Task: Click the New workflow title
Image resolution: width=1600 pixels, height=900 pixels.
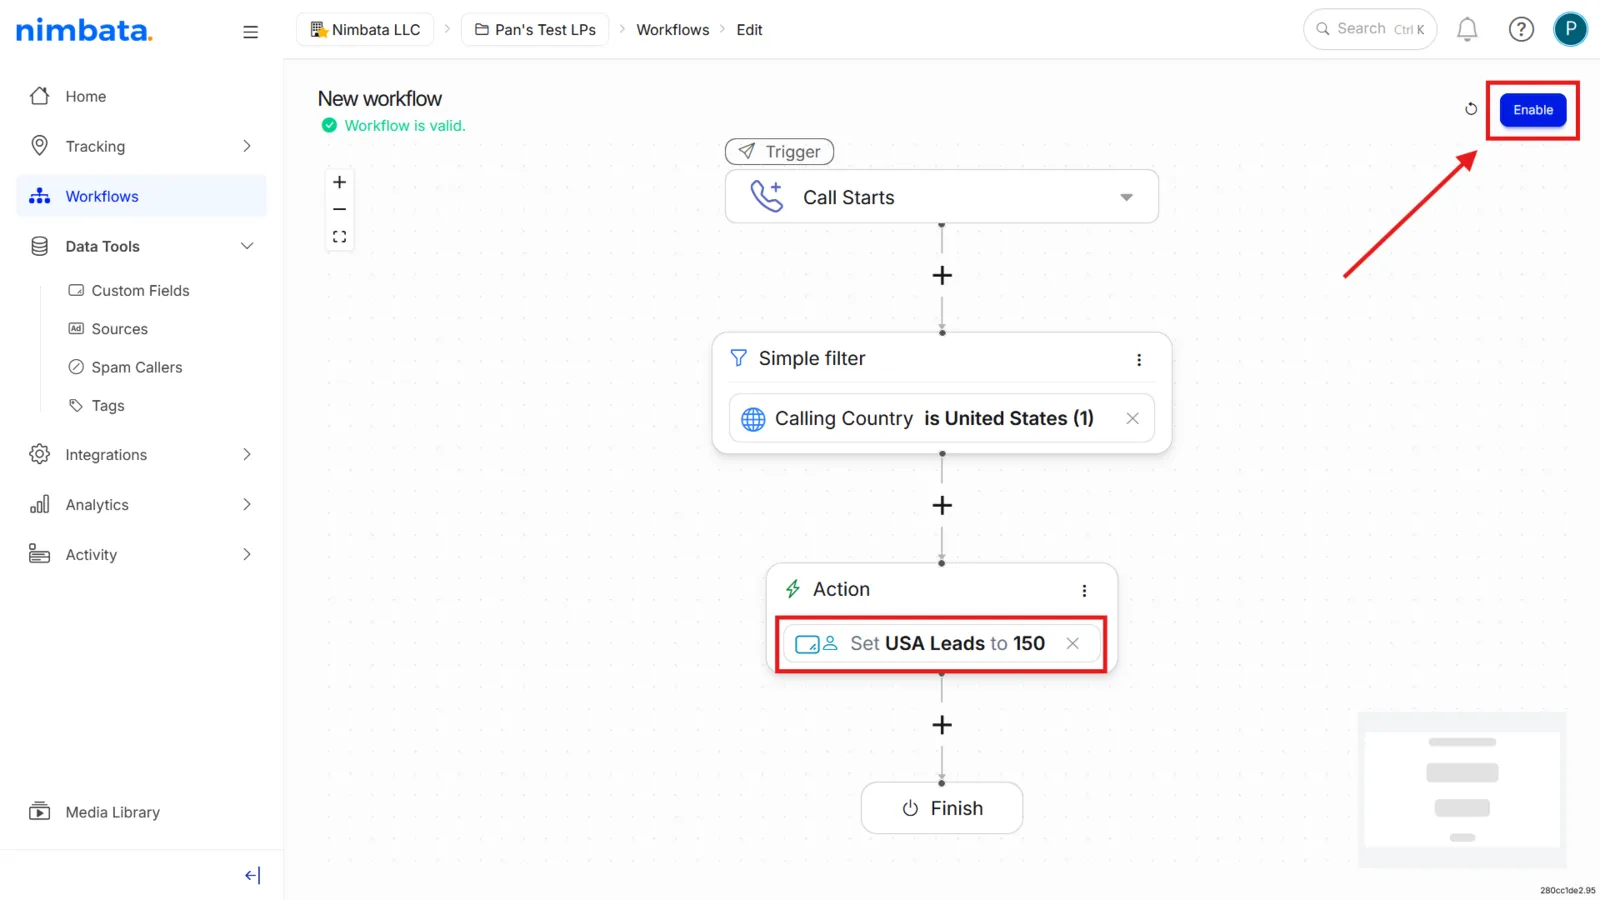Action: point(380,99)
